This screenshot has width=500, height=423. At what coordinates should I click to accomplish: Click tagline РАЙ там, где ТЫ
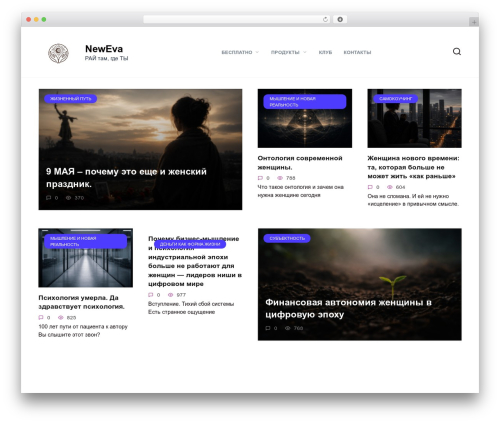pyautogui.click(x=106, y=58)
